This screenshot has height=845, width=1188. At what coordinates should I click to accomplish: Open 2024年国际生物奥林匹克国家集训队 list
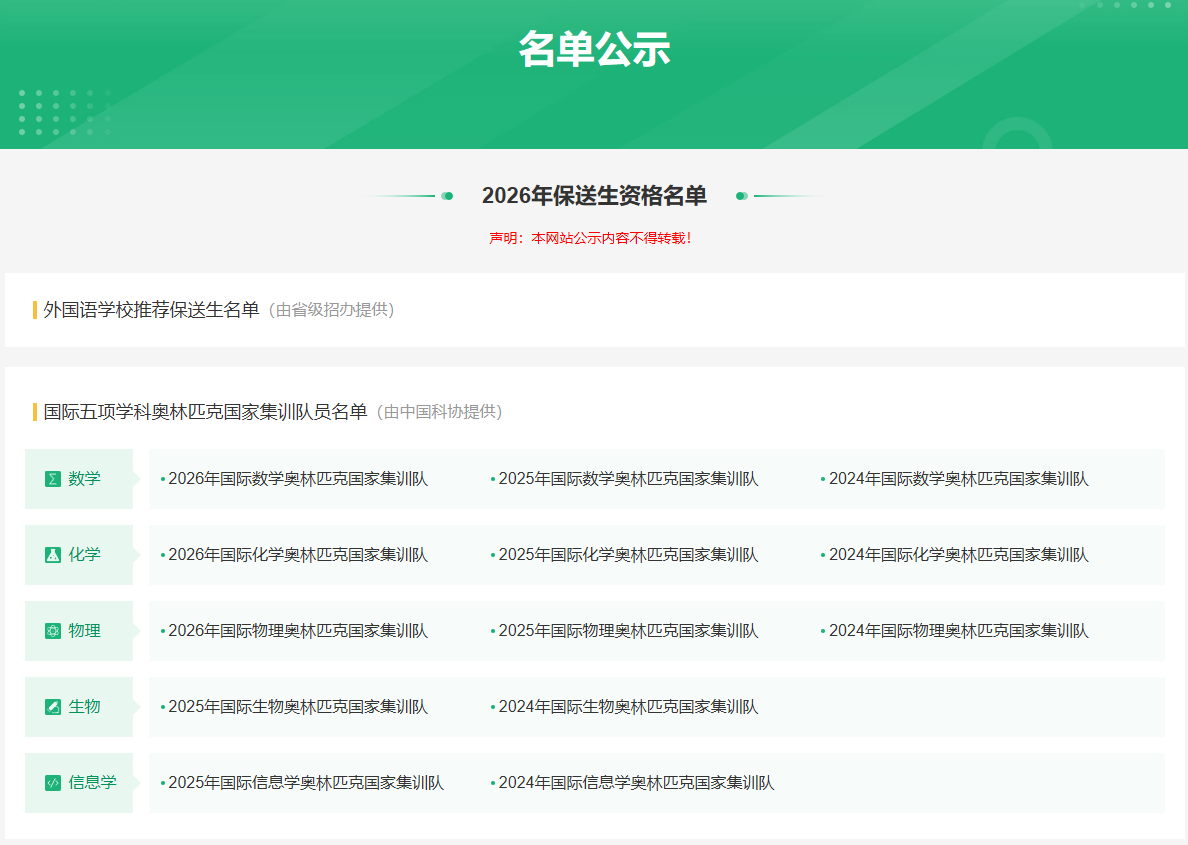coord(628,706)
